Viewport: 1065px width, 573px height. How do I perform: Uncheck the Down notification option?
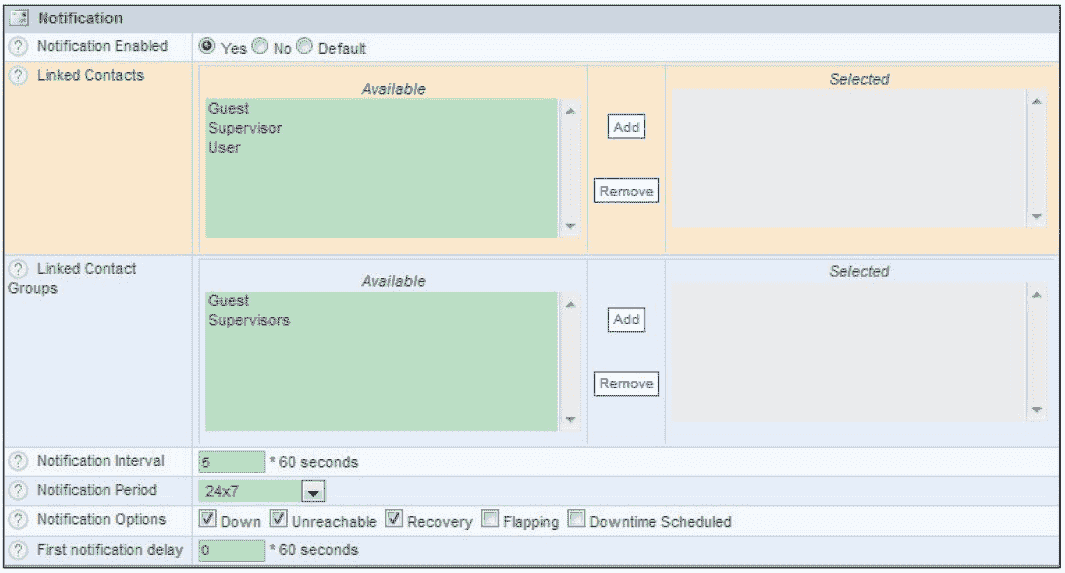(x=207, y=520)
